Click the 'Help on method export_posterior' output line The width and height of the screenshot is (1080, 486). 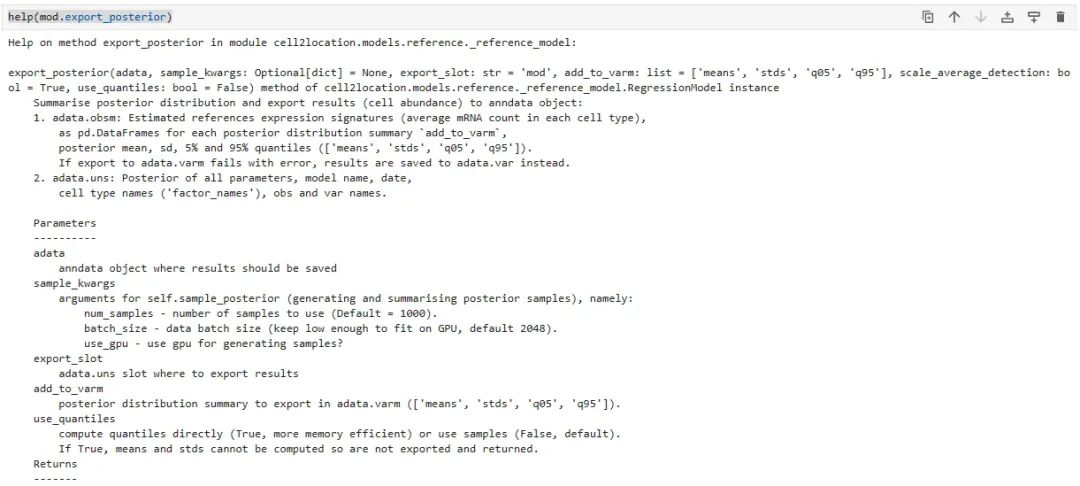pos(291,43)
